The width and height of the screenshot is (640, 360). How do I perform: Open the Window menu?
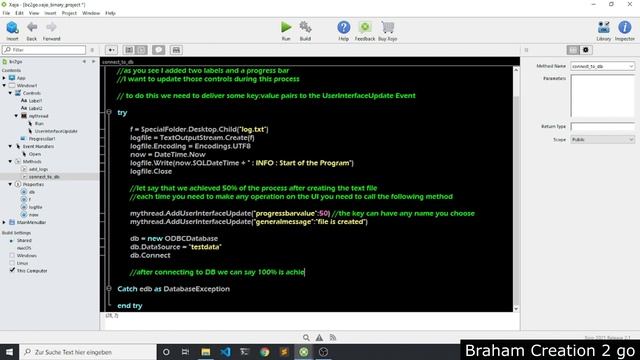[91, 13]
